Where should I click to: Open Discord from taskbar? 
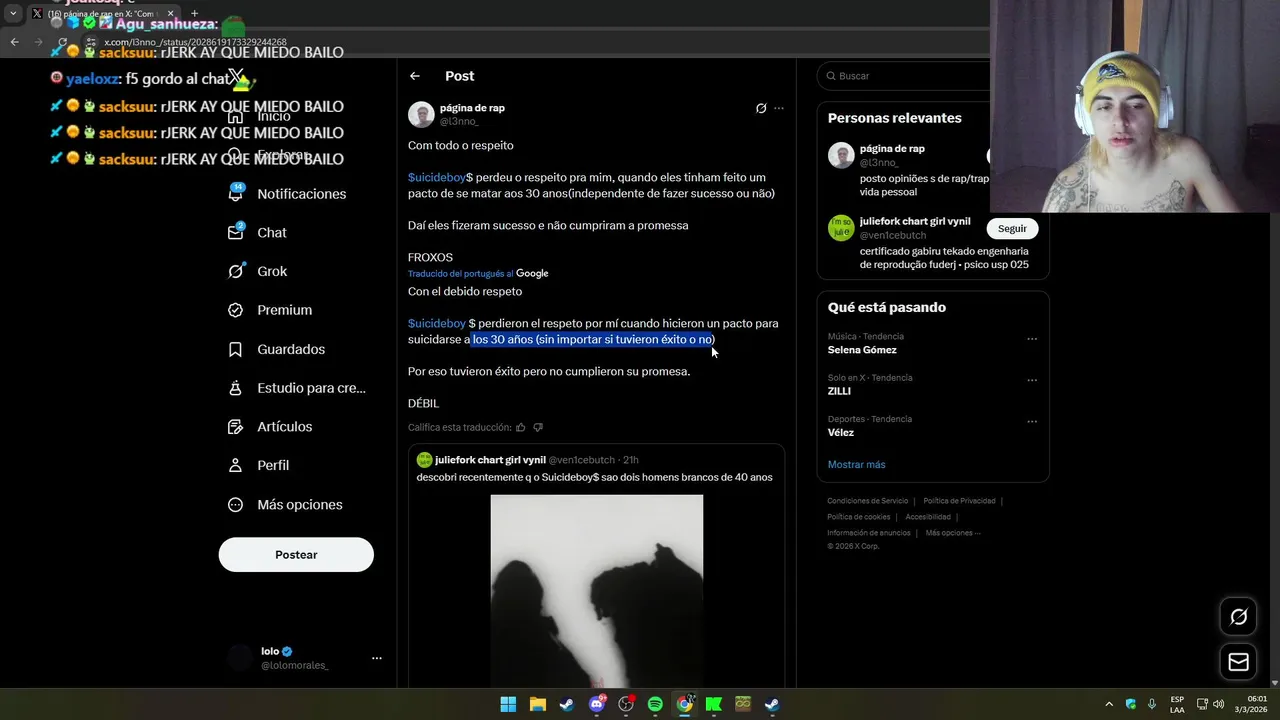pos(597,704)
